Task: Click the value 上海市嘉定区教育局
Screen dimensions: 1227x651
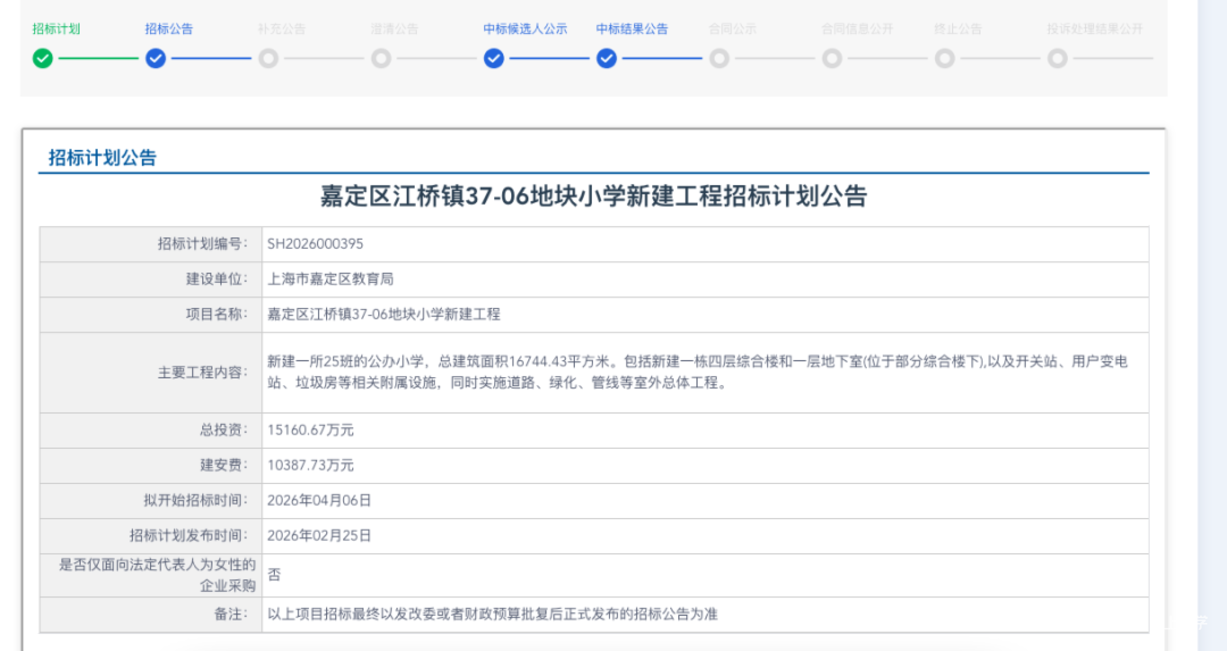Action: (x=331, y=279)
